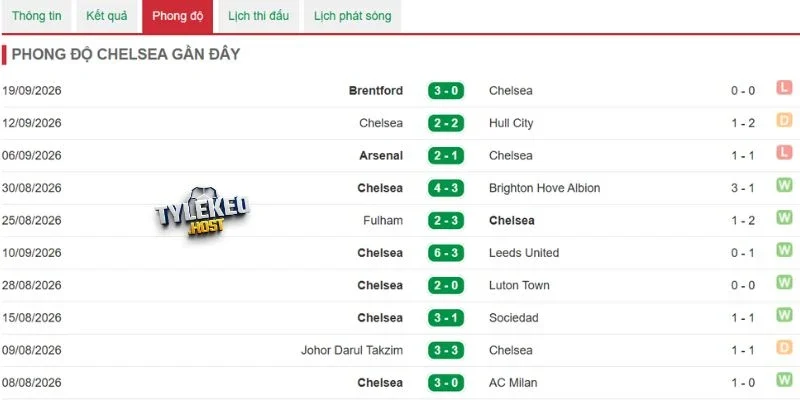Open the Sociedad team link

514,318
